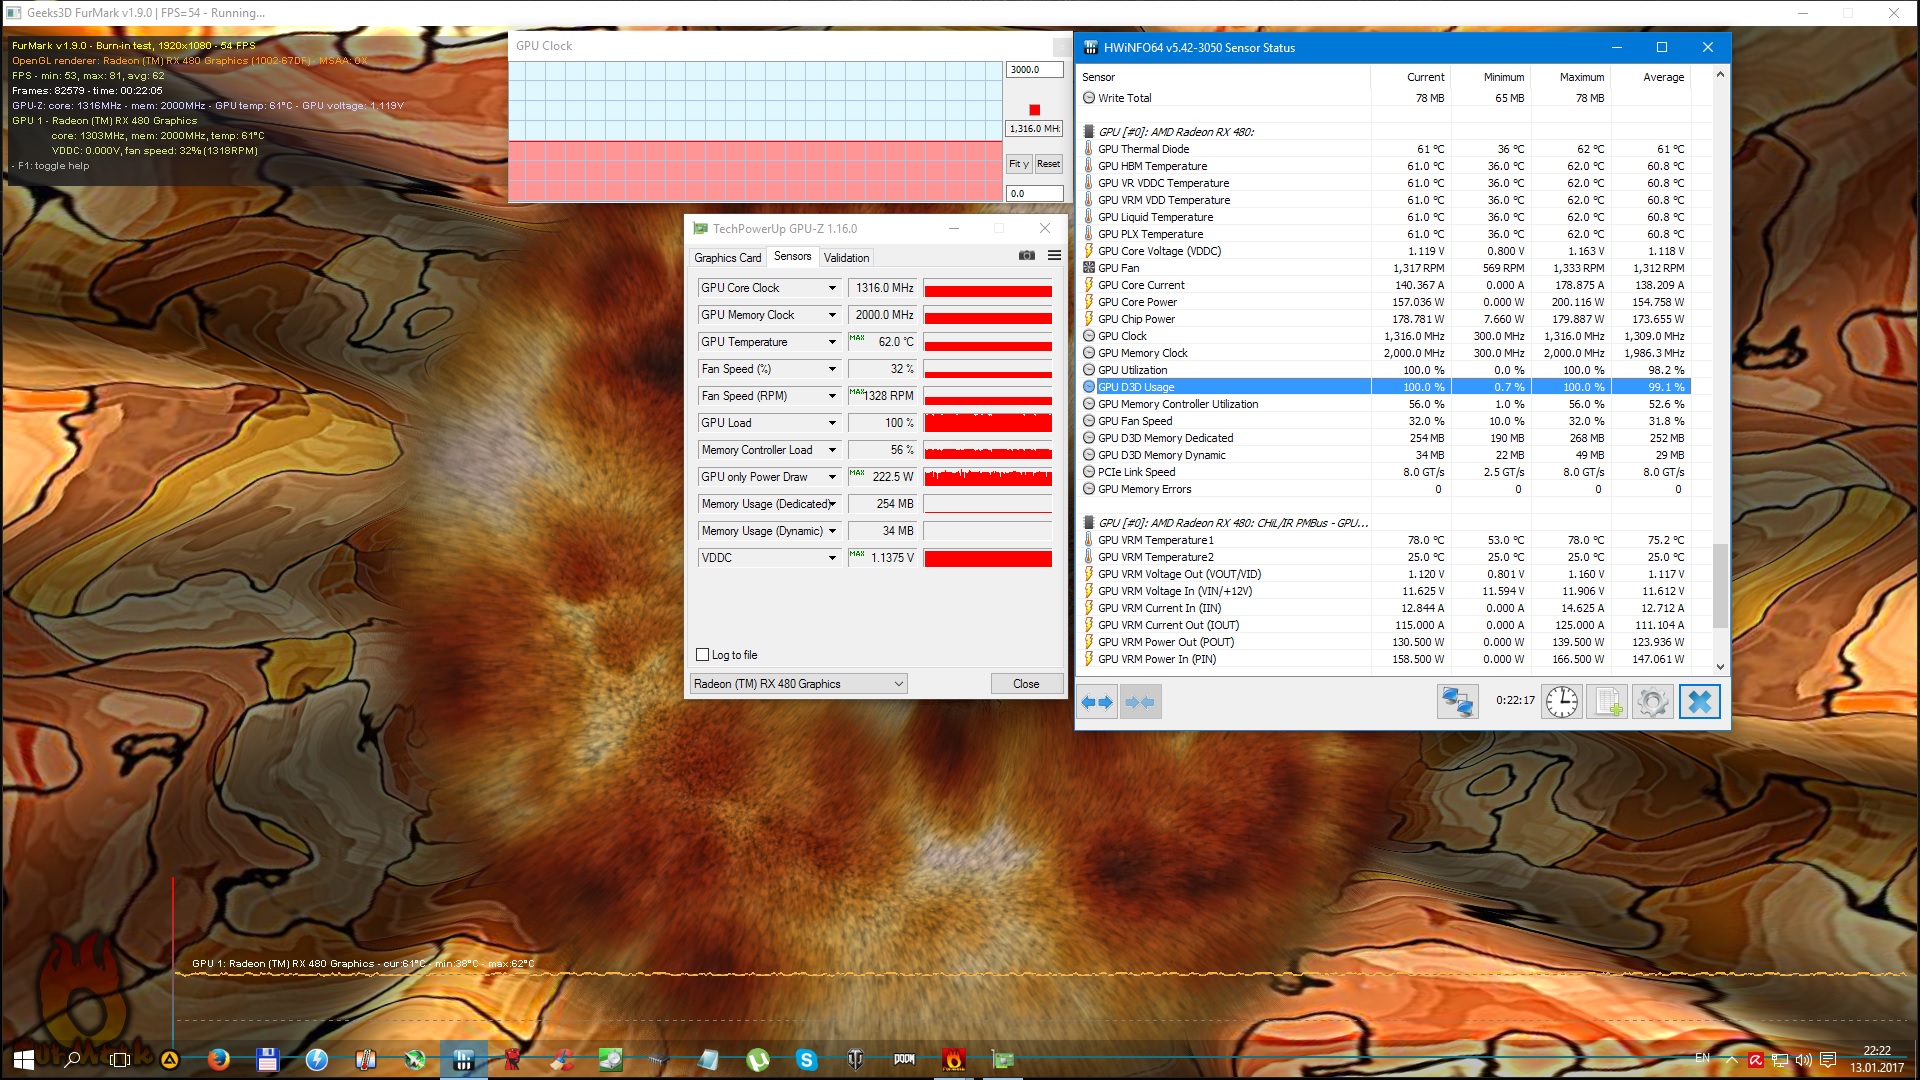
Task: Click the clock reset timer icon
Action: tap(1561, 702)
